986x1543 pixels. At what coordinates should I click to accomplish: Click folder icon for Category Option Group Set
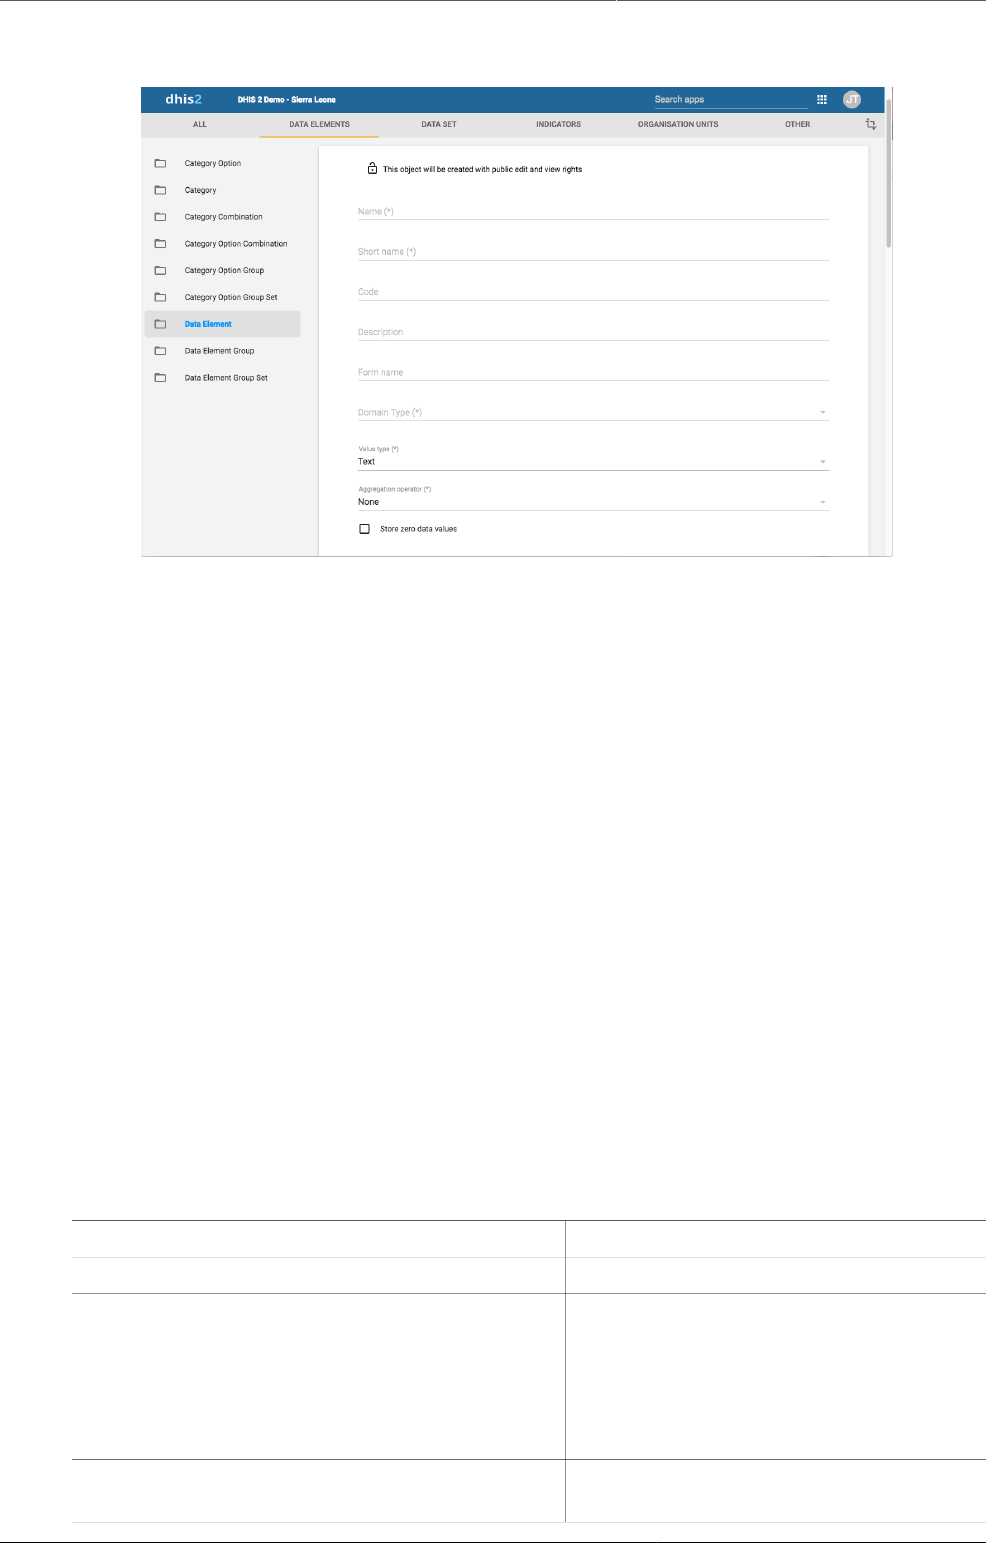(x=160, y=297)
